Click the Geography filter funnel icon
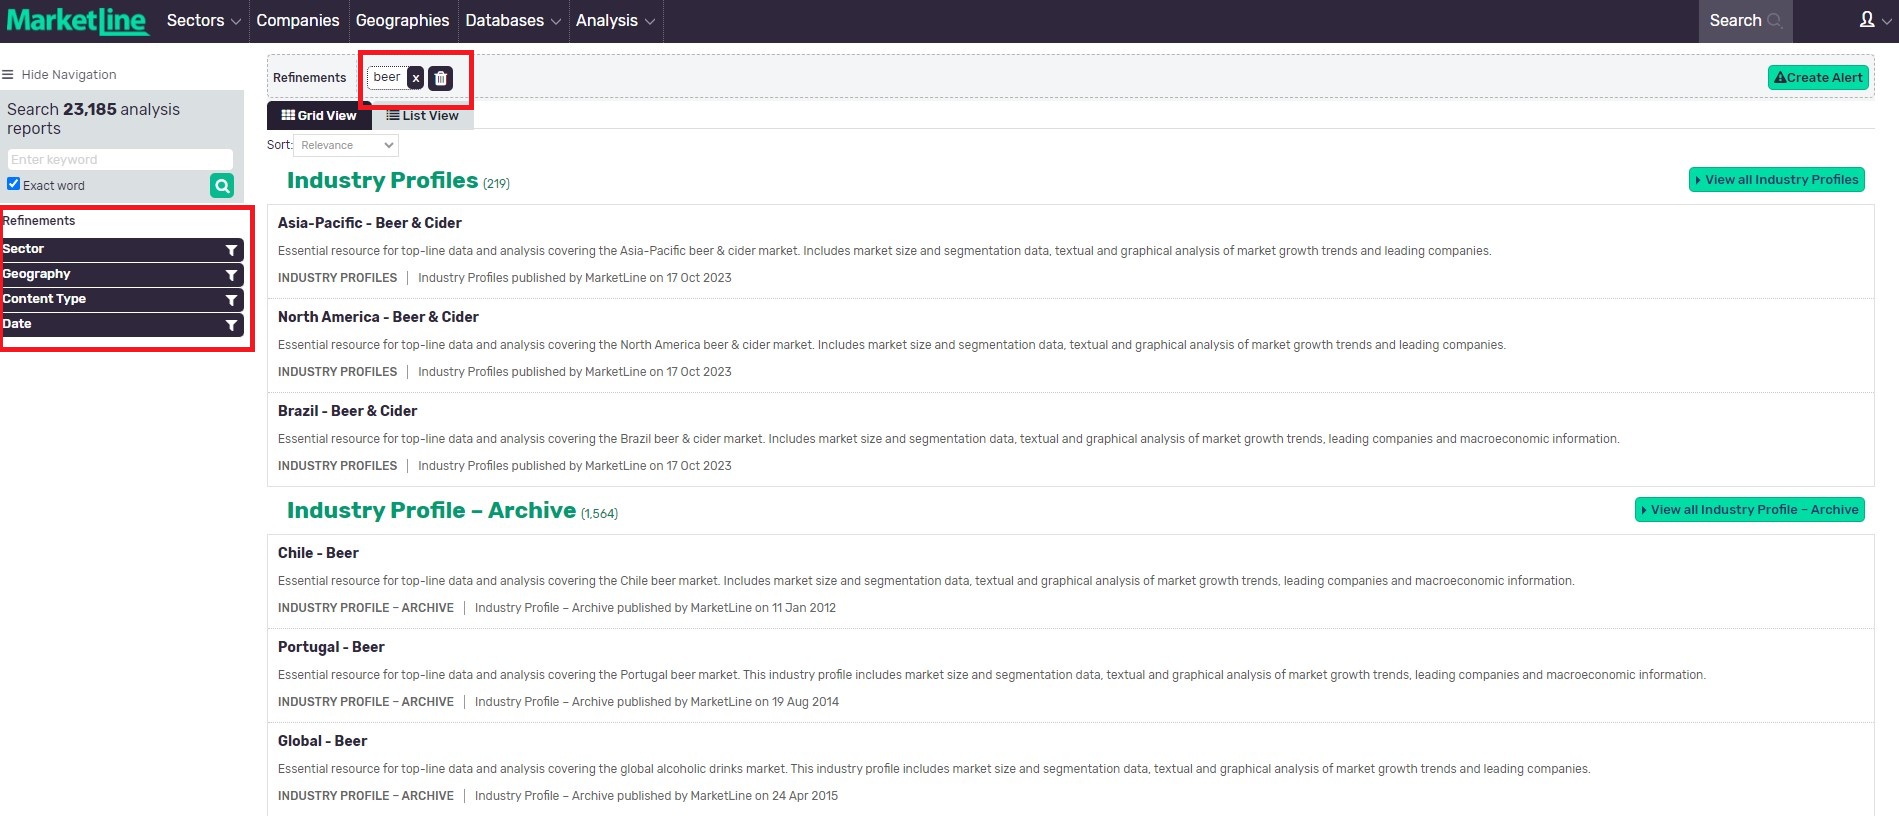The image size is (1899, 816). coord(231,275)
